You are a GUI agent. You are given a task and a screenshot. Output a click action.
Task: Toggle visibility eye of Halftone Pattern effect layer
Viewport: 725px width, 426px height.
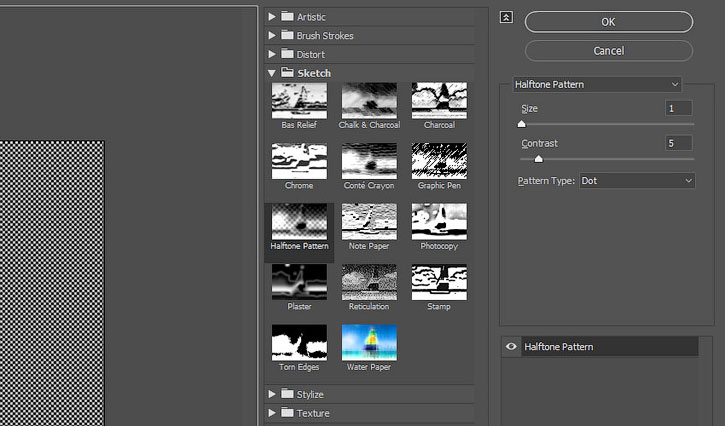(511, 346)
